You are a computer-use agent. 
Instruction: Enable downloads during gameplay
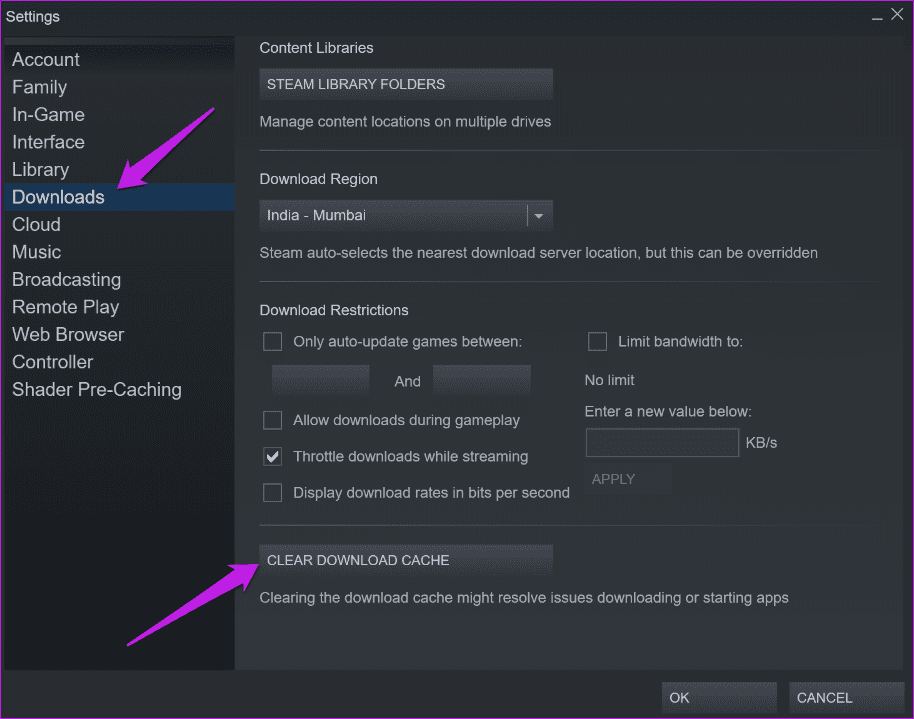[272, 420]
